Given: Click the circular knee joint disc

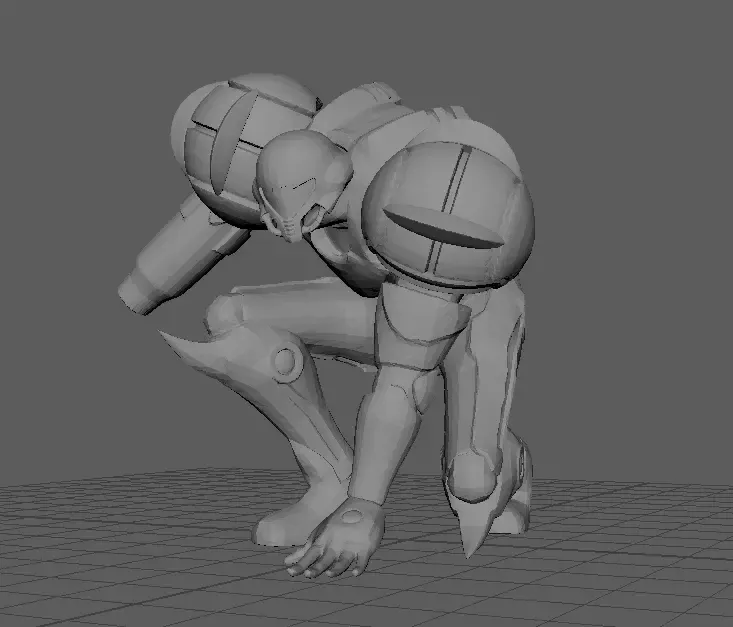Looking at the screenshot, I should coord(285,361).
